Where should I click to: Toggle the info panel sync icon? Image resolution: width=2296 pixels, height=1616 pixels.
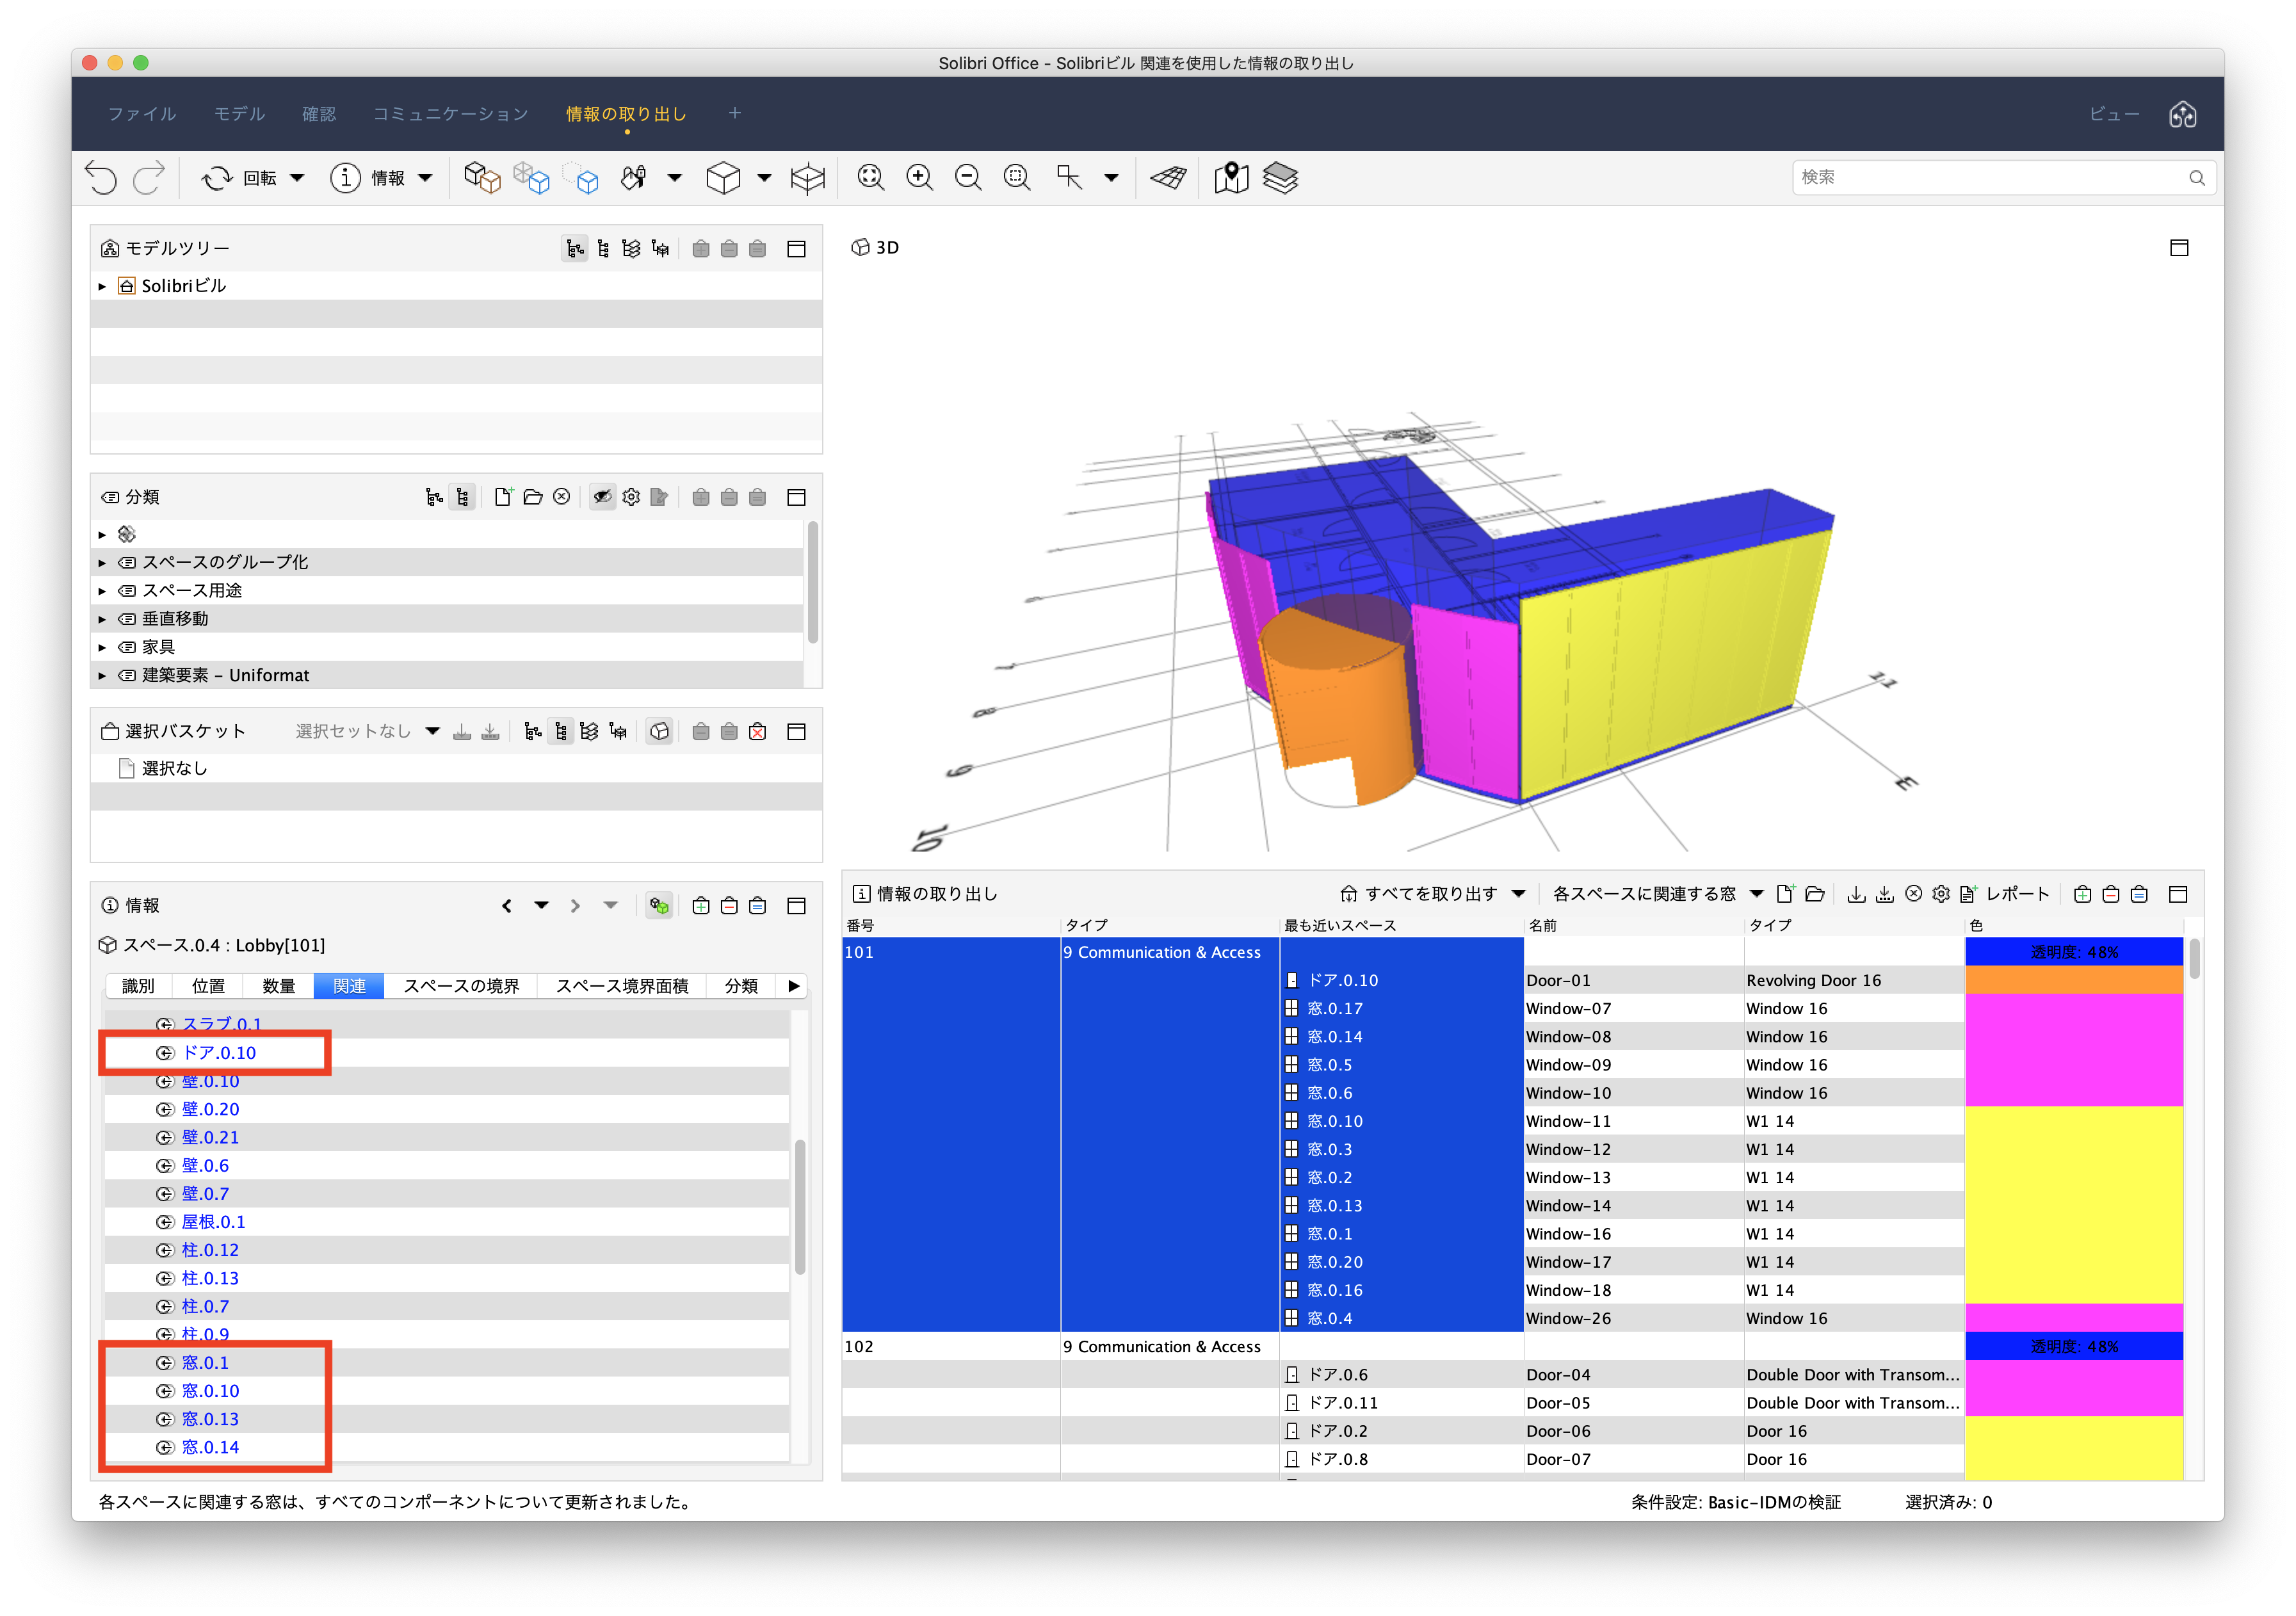(659, 906)
